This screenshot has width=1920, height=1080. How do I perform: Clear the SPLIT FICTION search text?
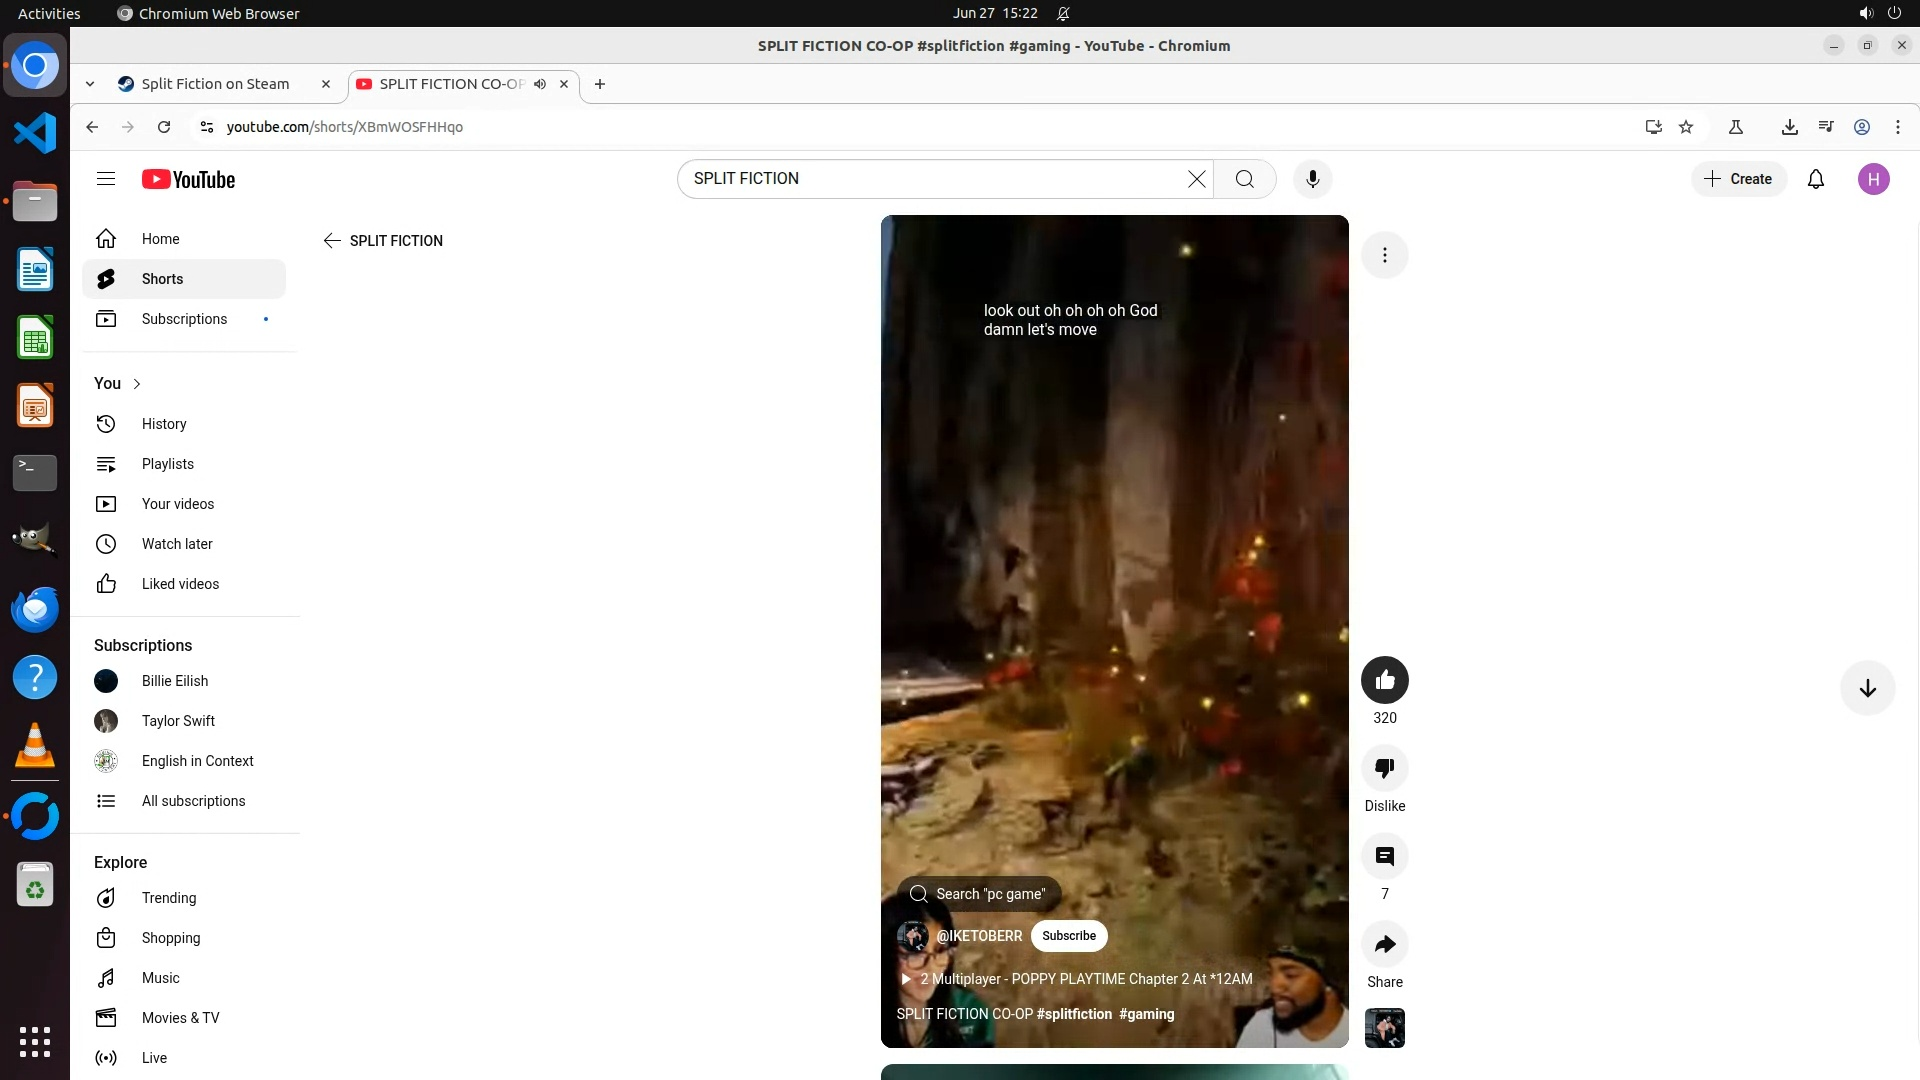[x=1196, y=179]
